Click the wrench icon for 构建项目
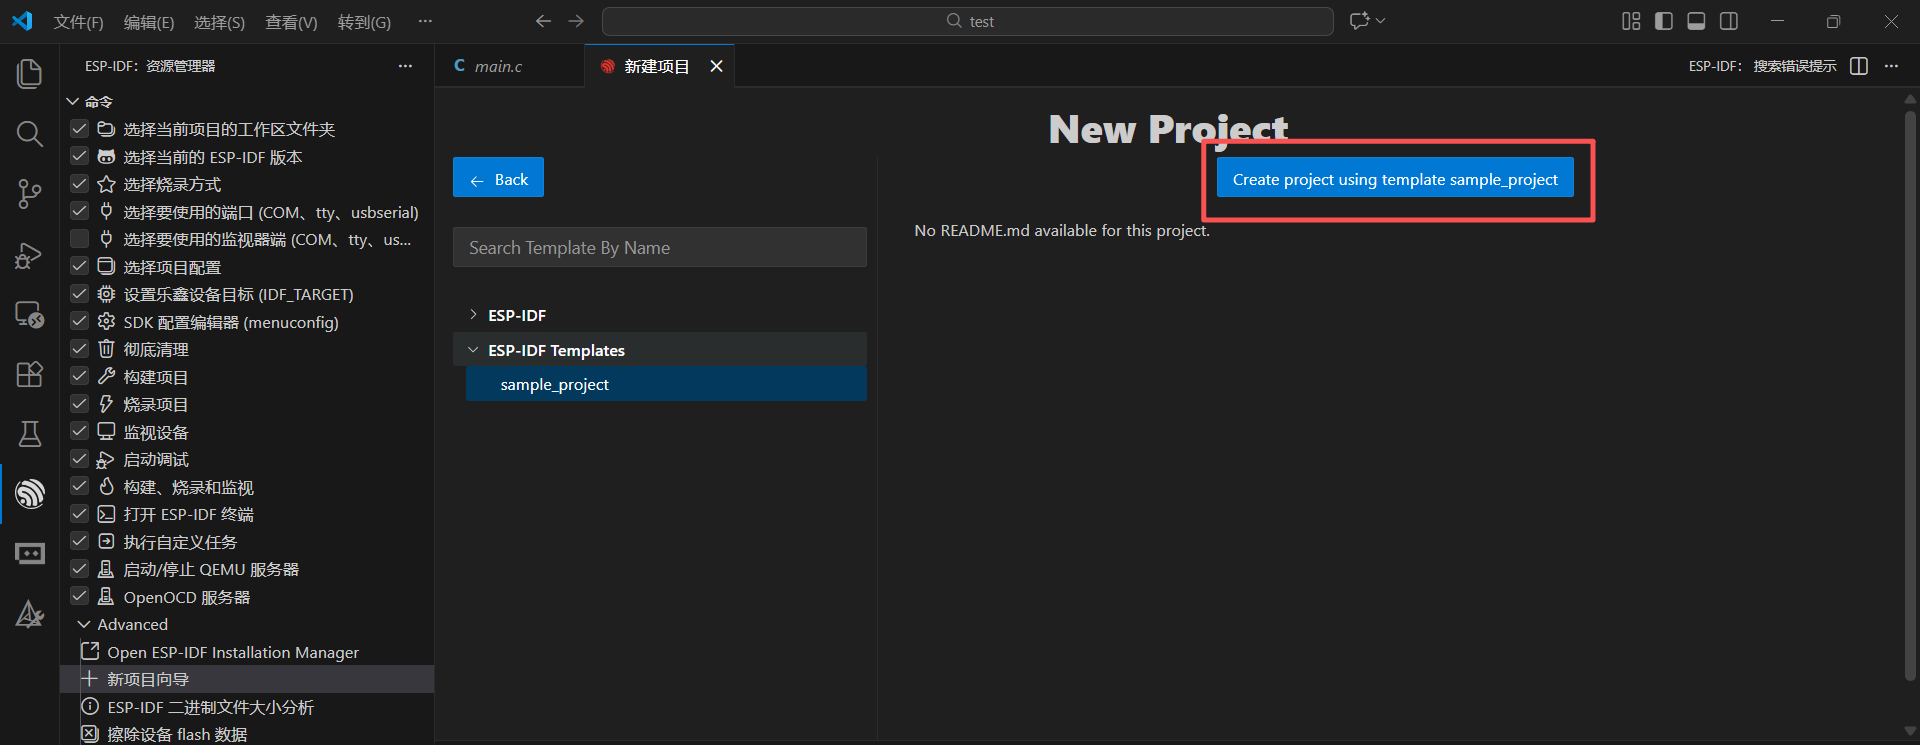The image size is (1920, 745). 106,377
